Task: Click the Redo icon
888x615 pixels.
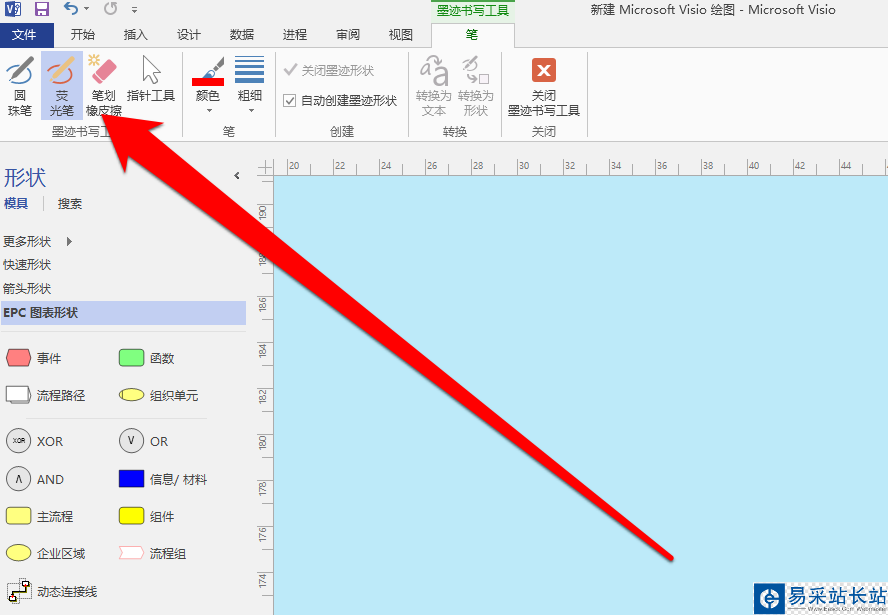Action: click(x=110, y=9)
